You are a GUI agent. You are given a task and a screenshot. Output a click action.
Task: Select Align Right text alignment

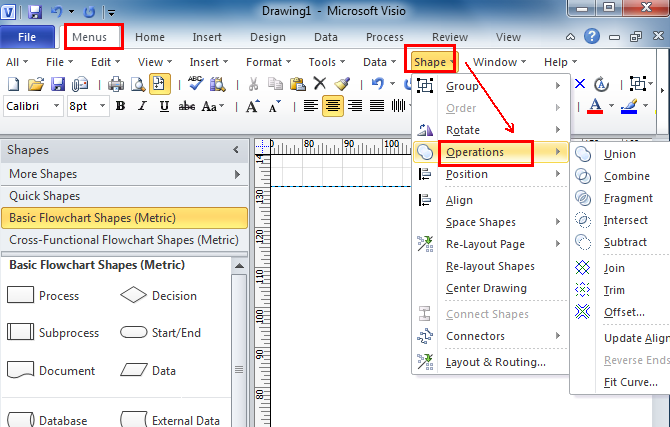355,106
